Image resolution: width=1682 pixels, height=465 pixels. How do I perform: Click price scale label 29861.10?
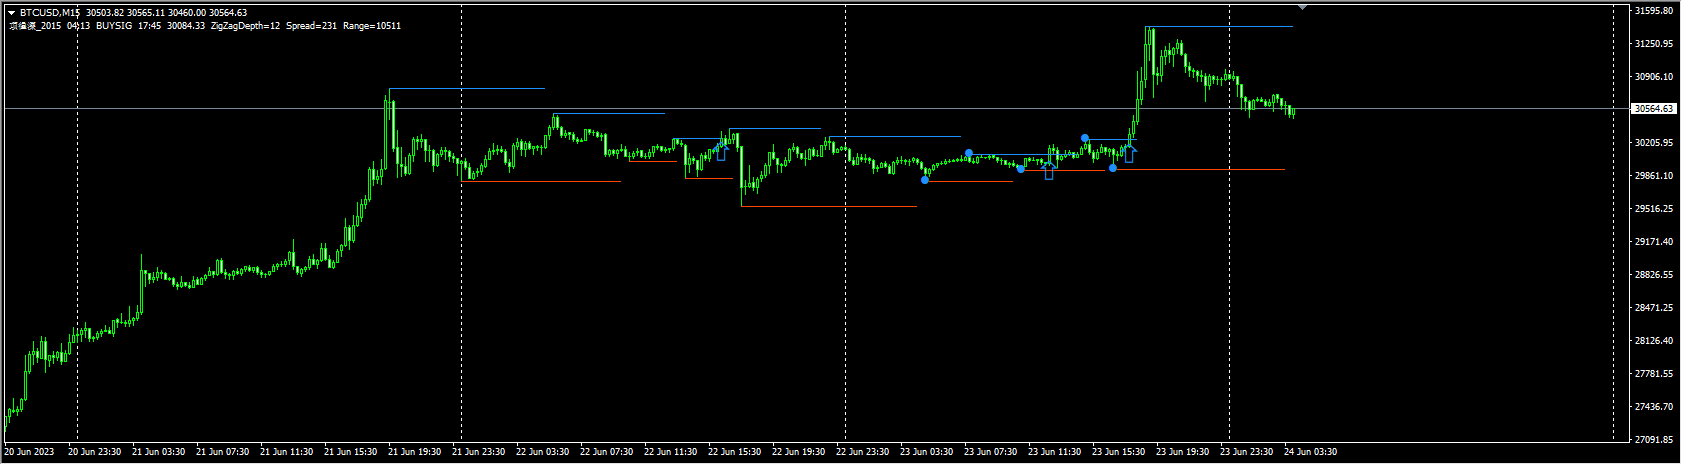[x=1653, y=176]
